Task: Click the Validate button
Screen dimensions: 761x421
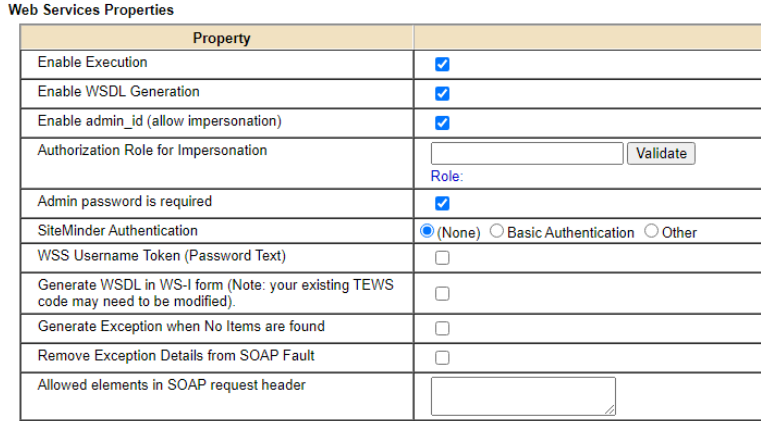Action: pyautogui.click(x=661, y=153)
